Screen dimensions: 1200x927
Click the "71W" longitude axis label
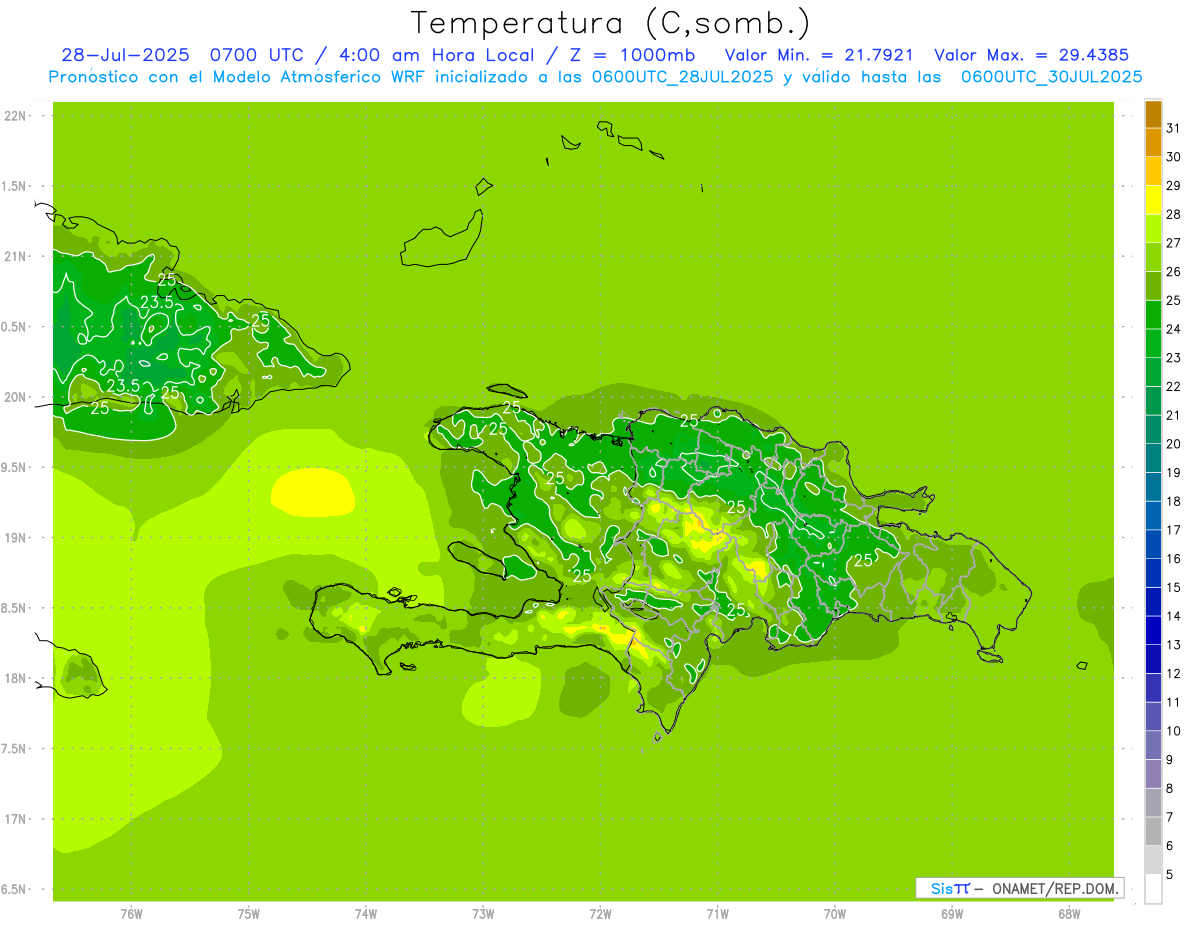(717, 913)
